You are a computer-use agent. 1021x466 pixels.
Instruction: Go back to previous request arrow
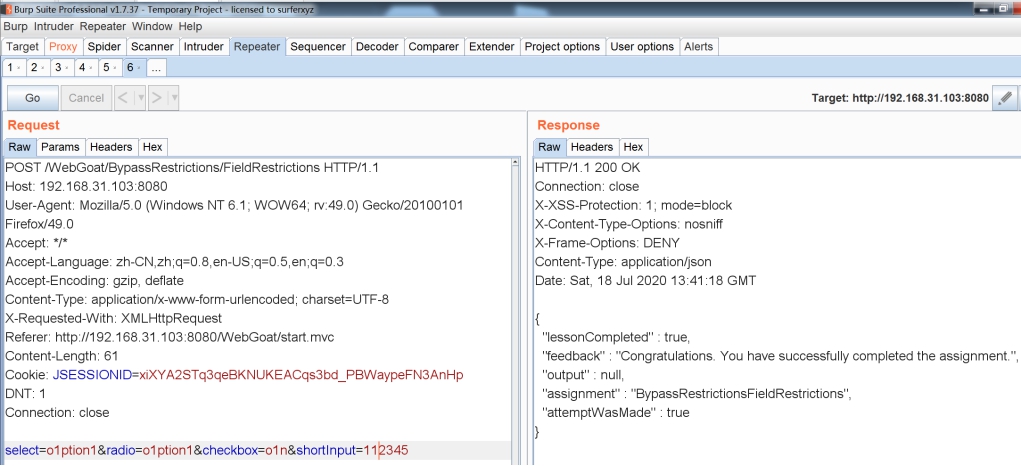123,98
